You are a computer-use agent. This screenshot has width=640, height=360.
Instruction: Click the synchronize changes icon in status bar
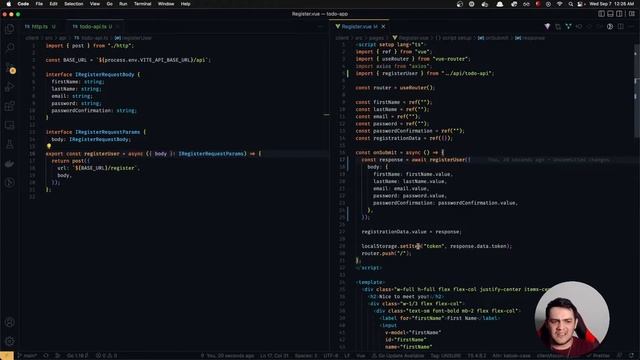tap(46, 356)
